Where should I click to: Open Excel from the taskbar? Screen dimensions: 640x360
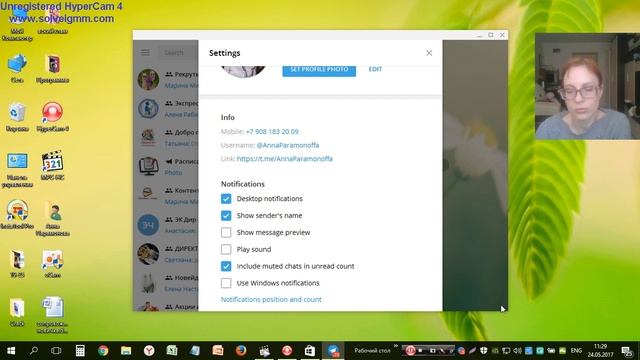172,351
